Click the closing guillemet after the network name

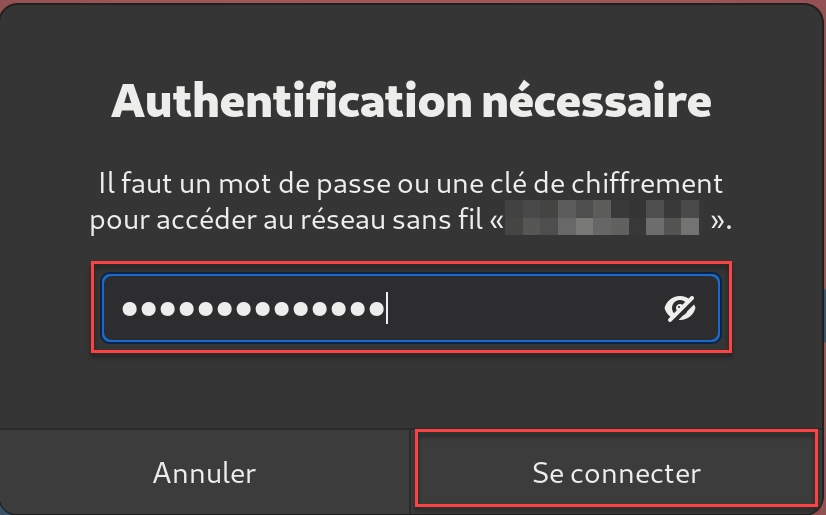[716, 221]
